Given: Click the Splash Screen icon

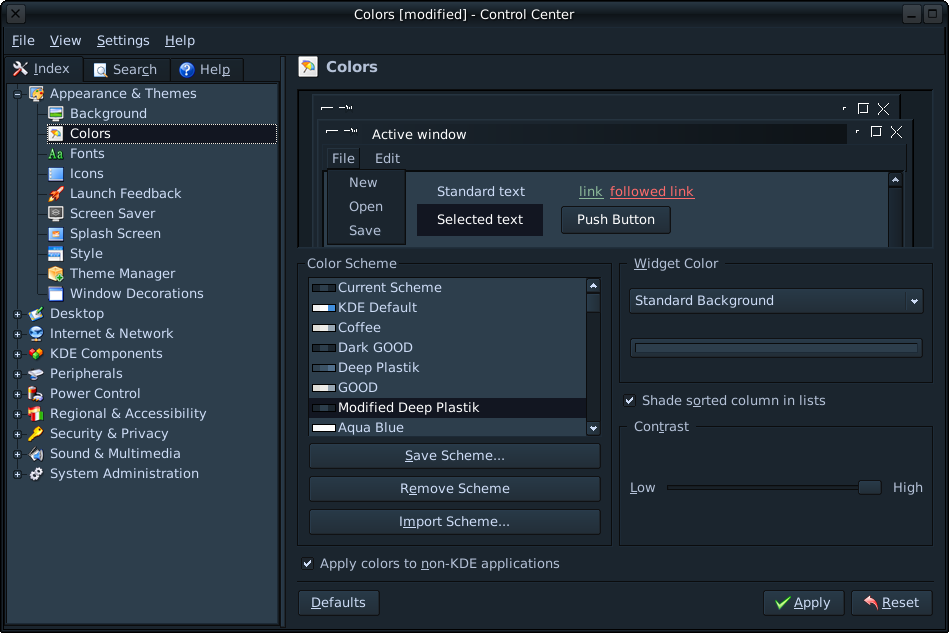Looking at the screenshot, I should [56, 234].
